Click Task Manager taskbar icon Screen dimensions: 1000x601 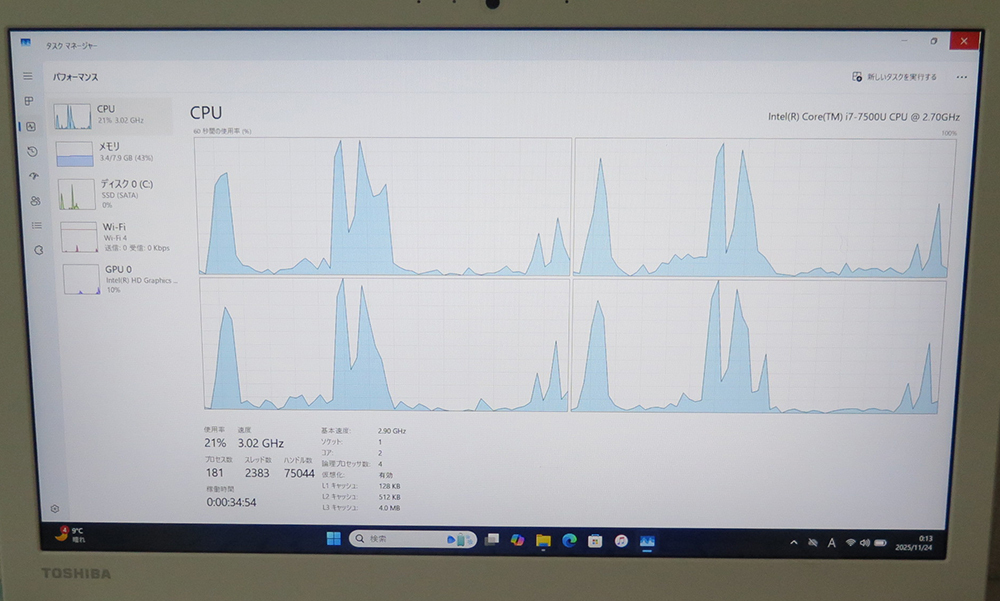[647, 542]
